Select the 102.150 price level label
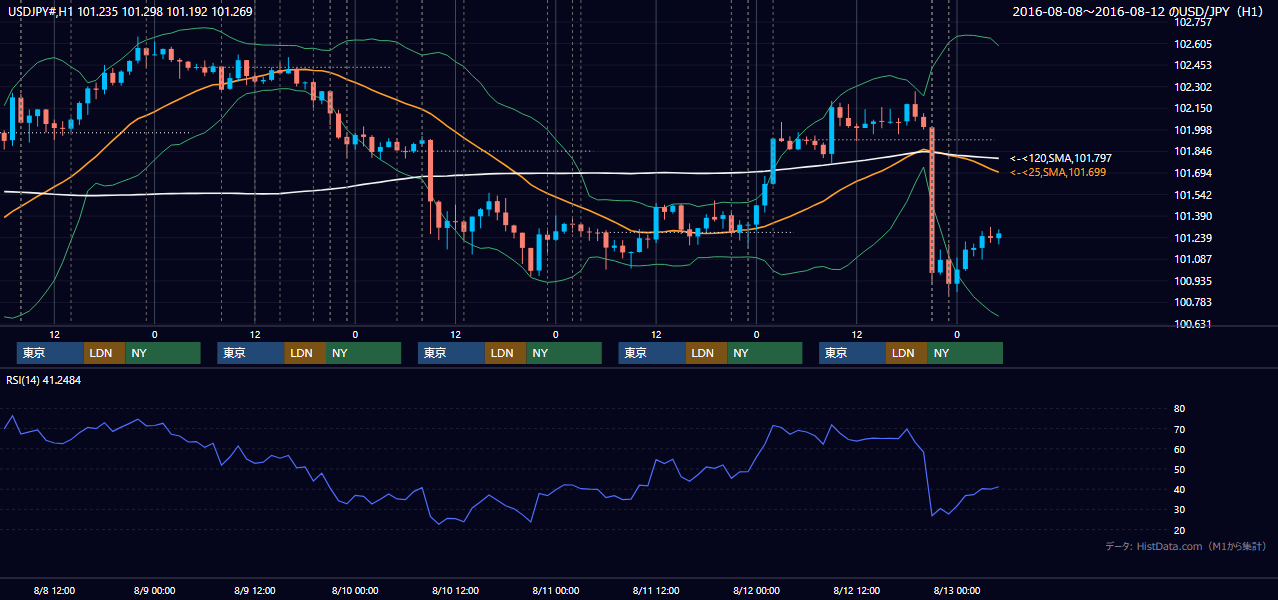 coord(1193,108)
